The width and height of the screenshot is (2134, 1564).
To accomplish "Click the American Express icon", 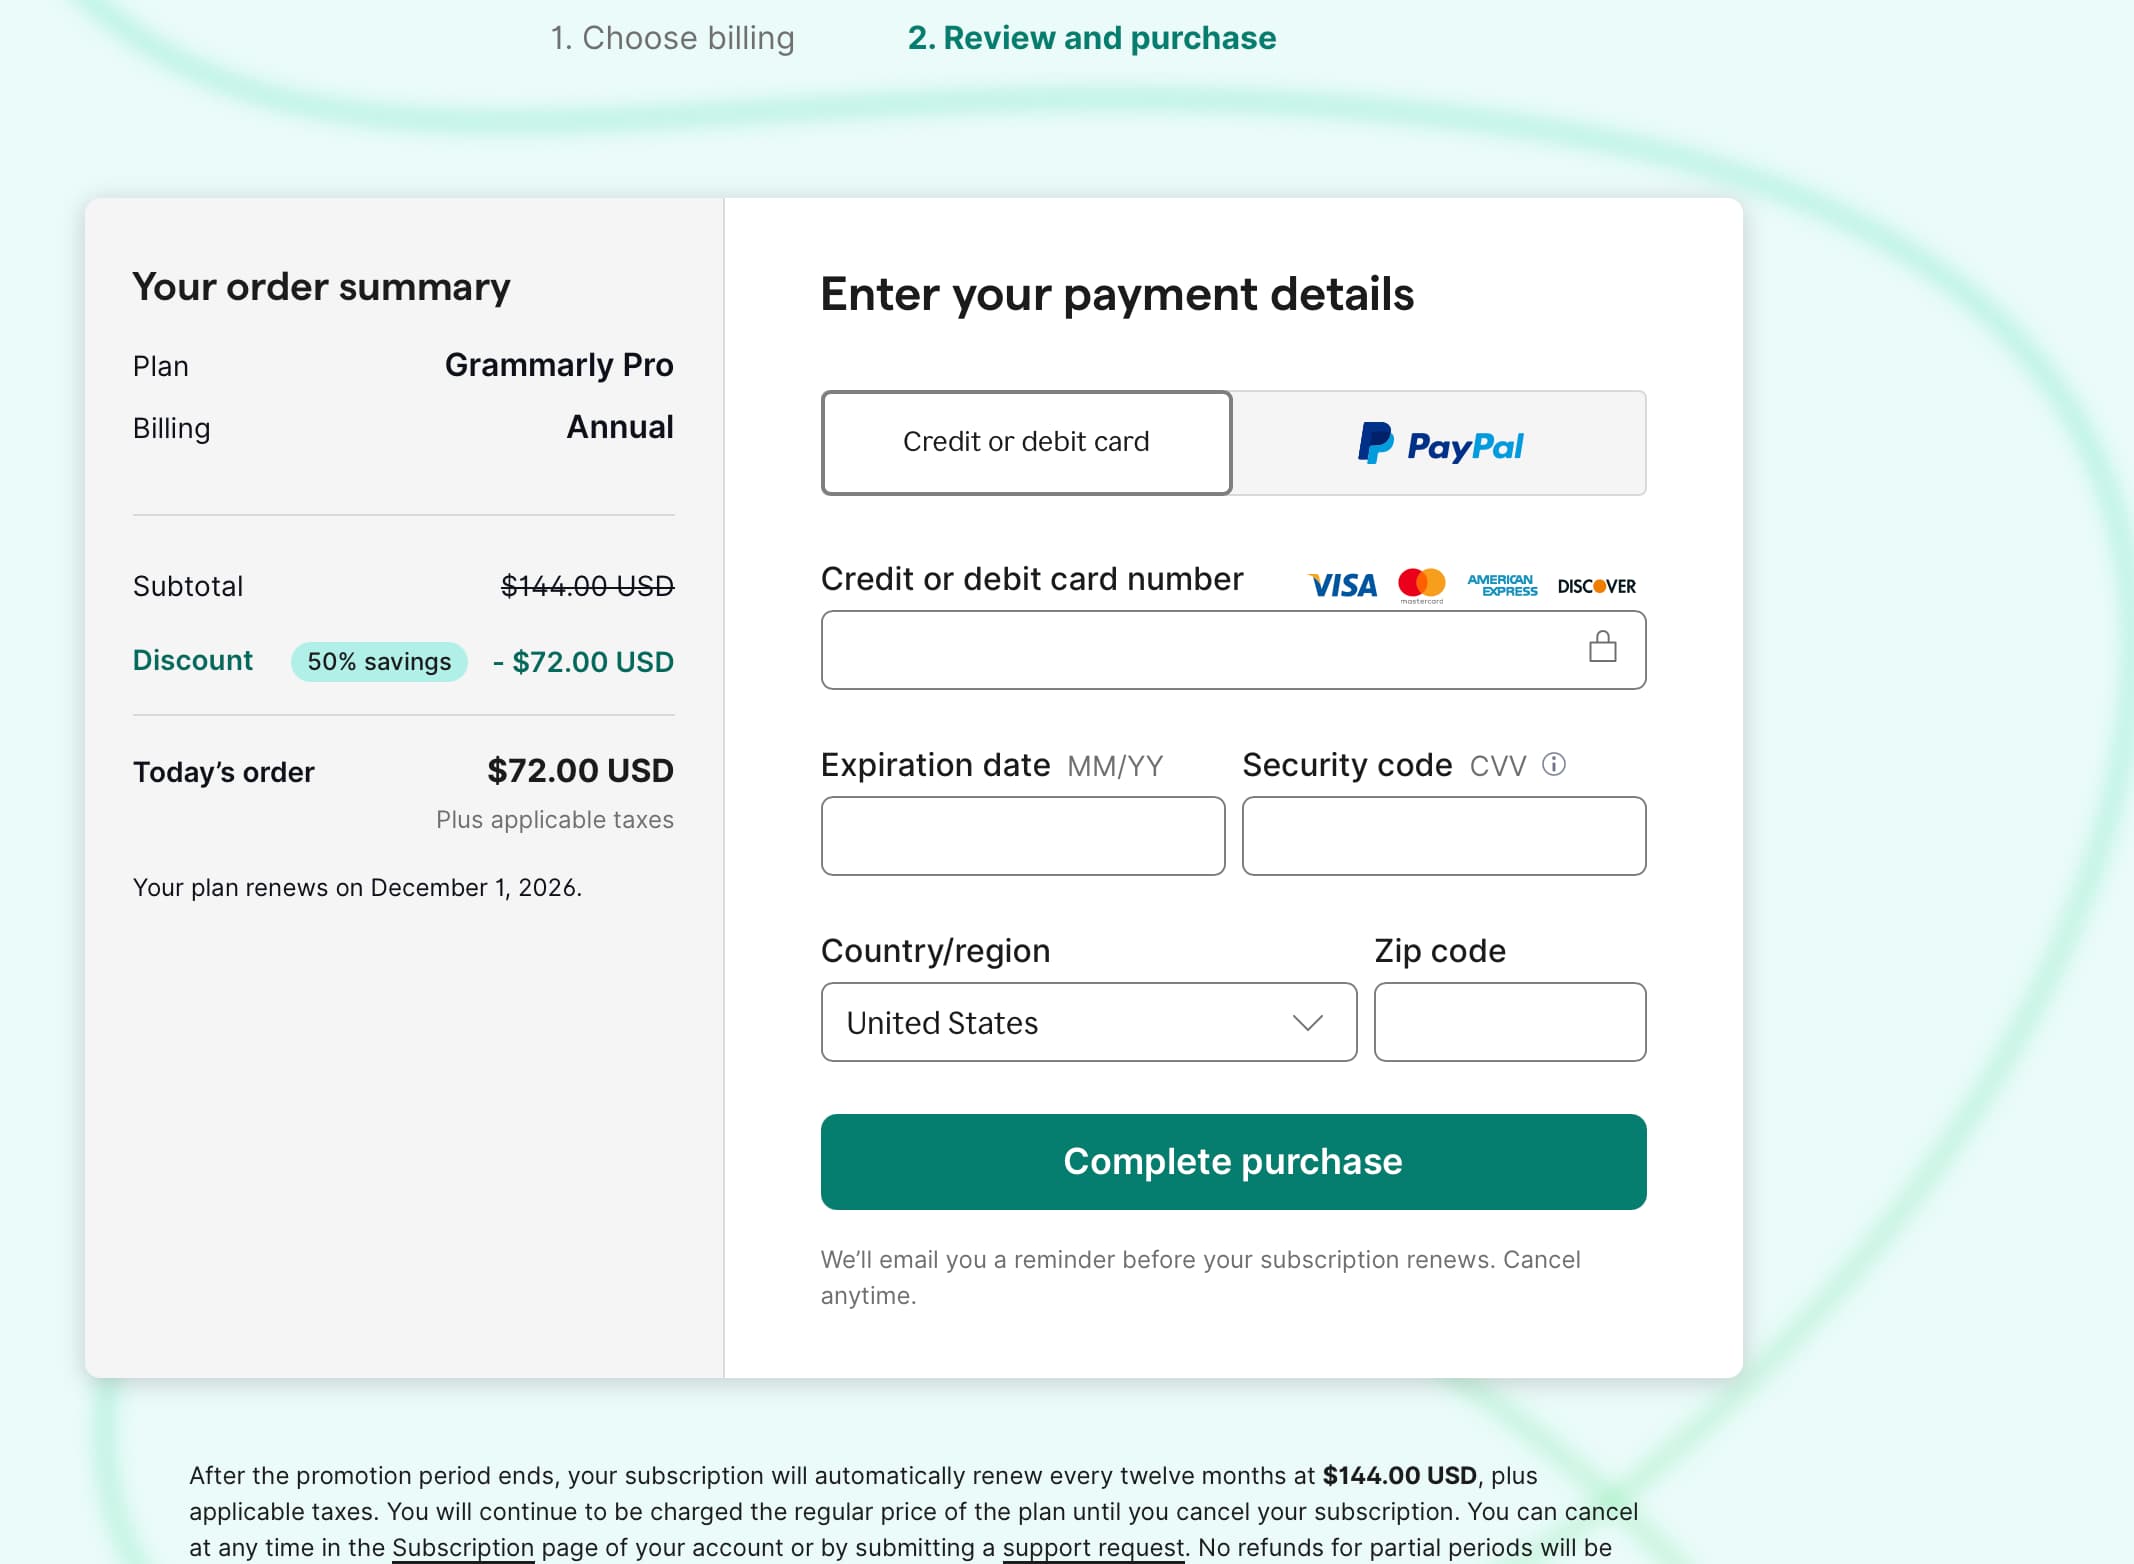I will pos(1503,584).
